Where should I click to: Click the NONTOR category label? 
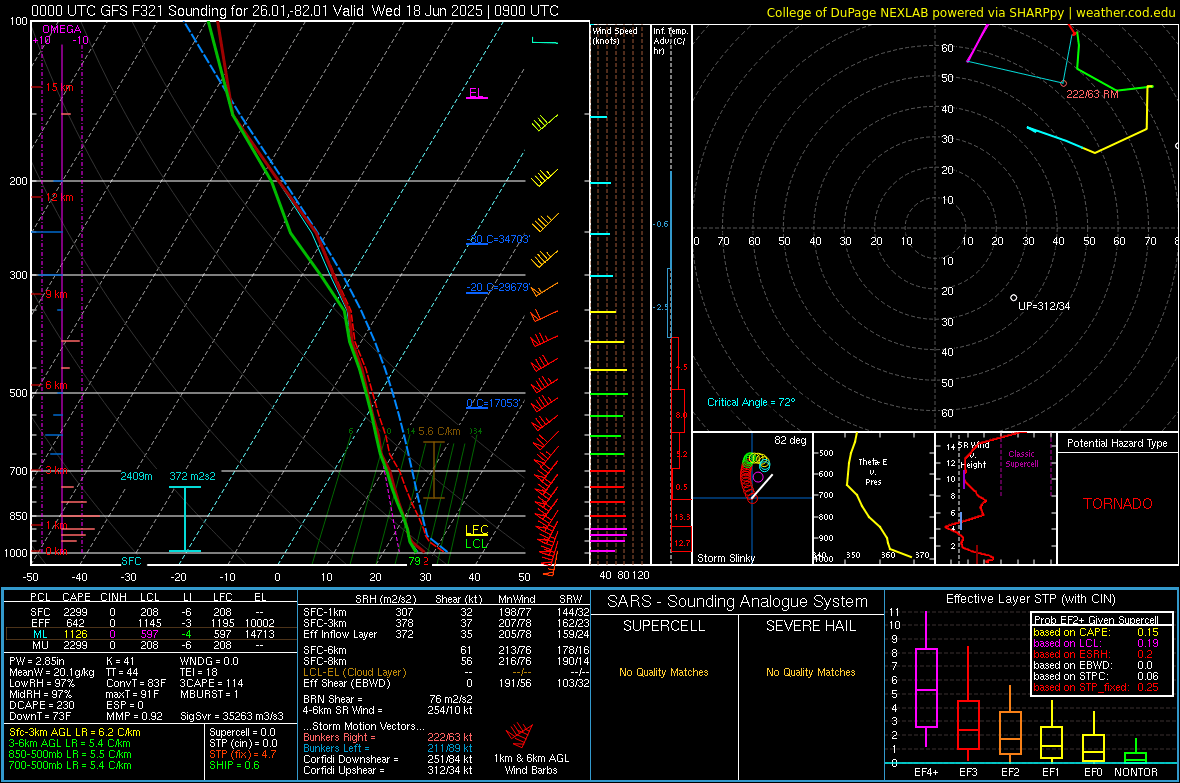click(1136, 772)
